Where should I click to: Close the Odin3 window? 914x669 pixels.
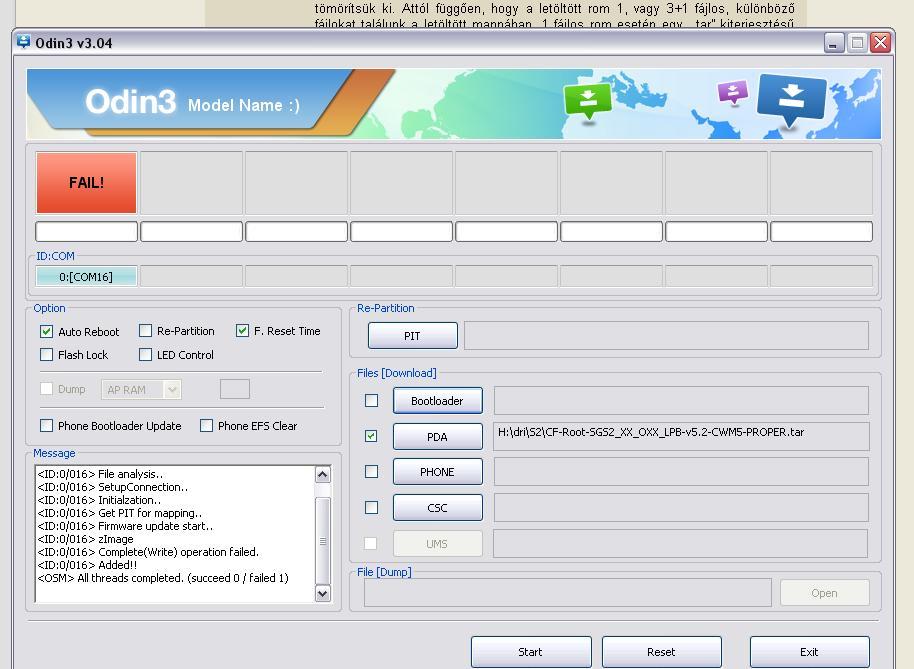[880, 43]
